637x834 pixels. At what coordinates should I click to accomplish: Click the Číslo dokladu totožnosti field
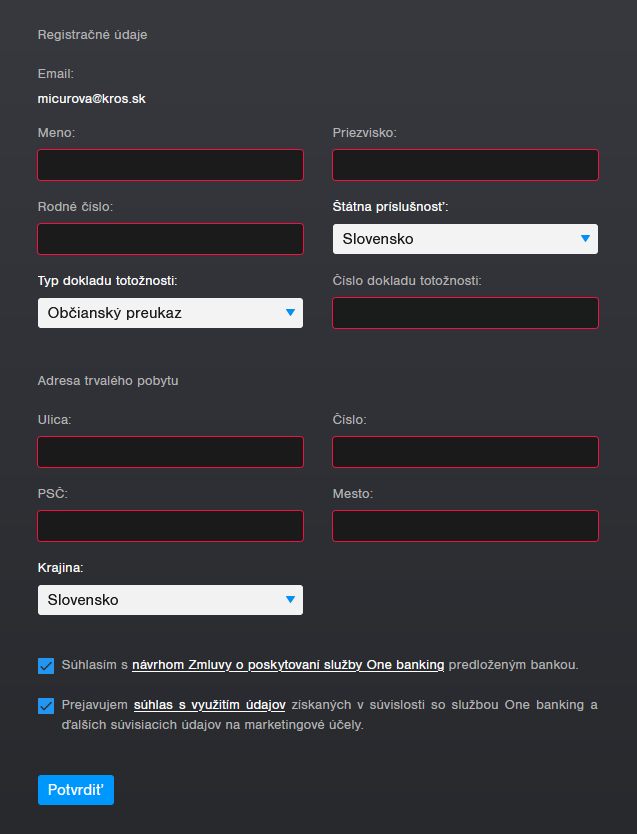(x=465, y=313)
